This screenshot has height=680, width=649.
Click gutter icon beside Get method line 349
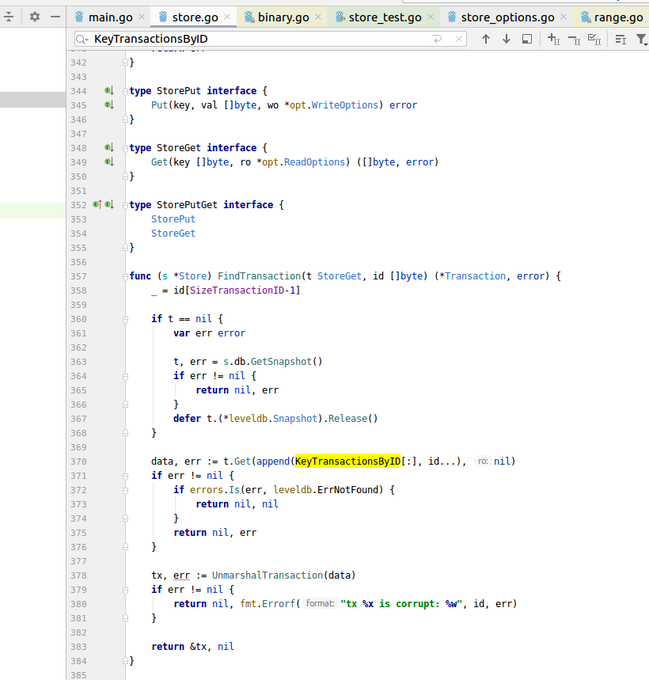[x=109, y=162]
